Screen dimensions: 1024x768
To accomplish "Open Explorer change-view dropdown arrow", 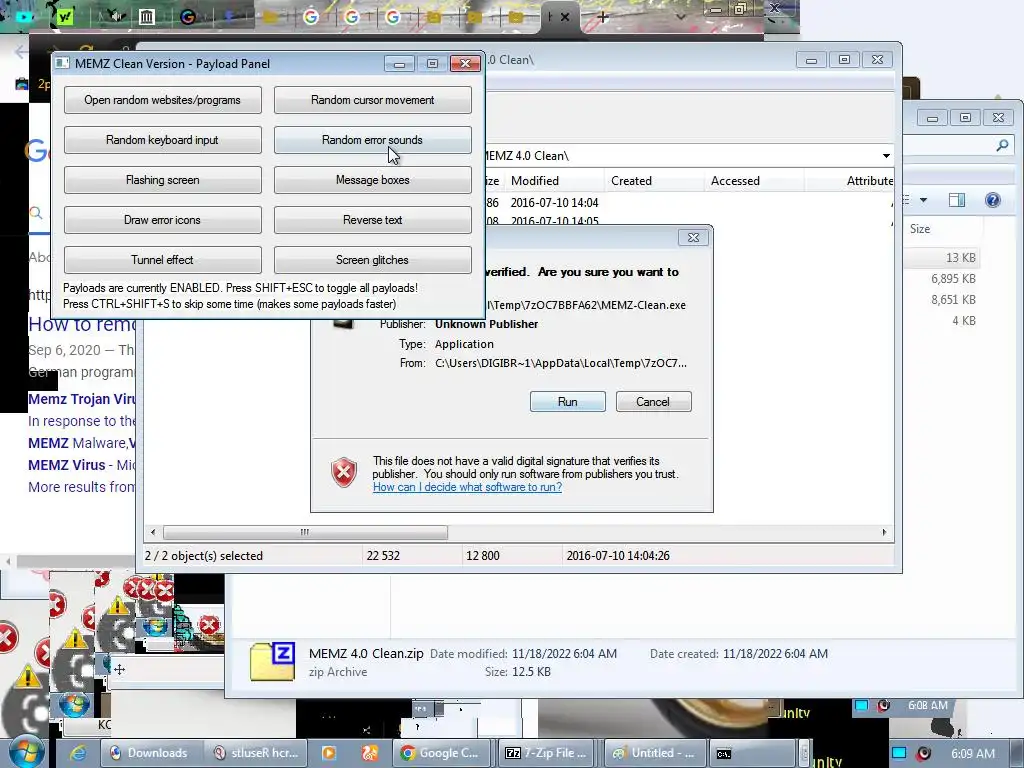I will tap(923, 200).
